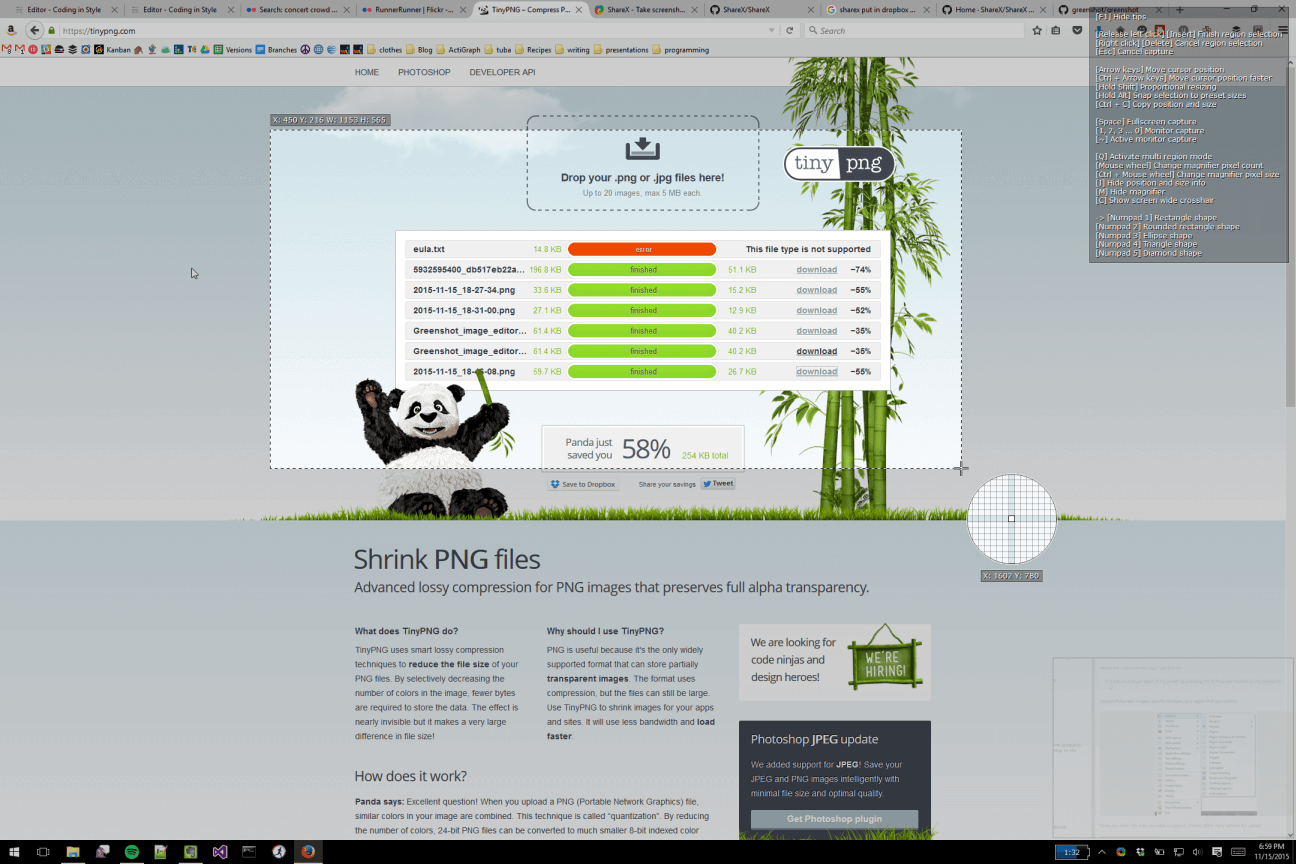The image size is (1296, 864).
Task: Download compressed 2015-11-15_18-27-34.png
Action: 816,290
